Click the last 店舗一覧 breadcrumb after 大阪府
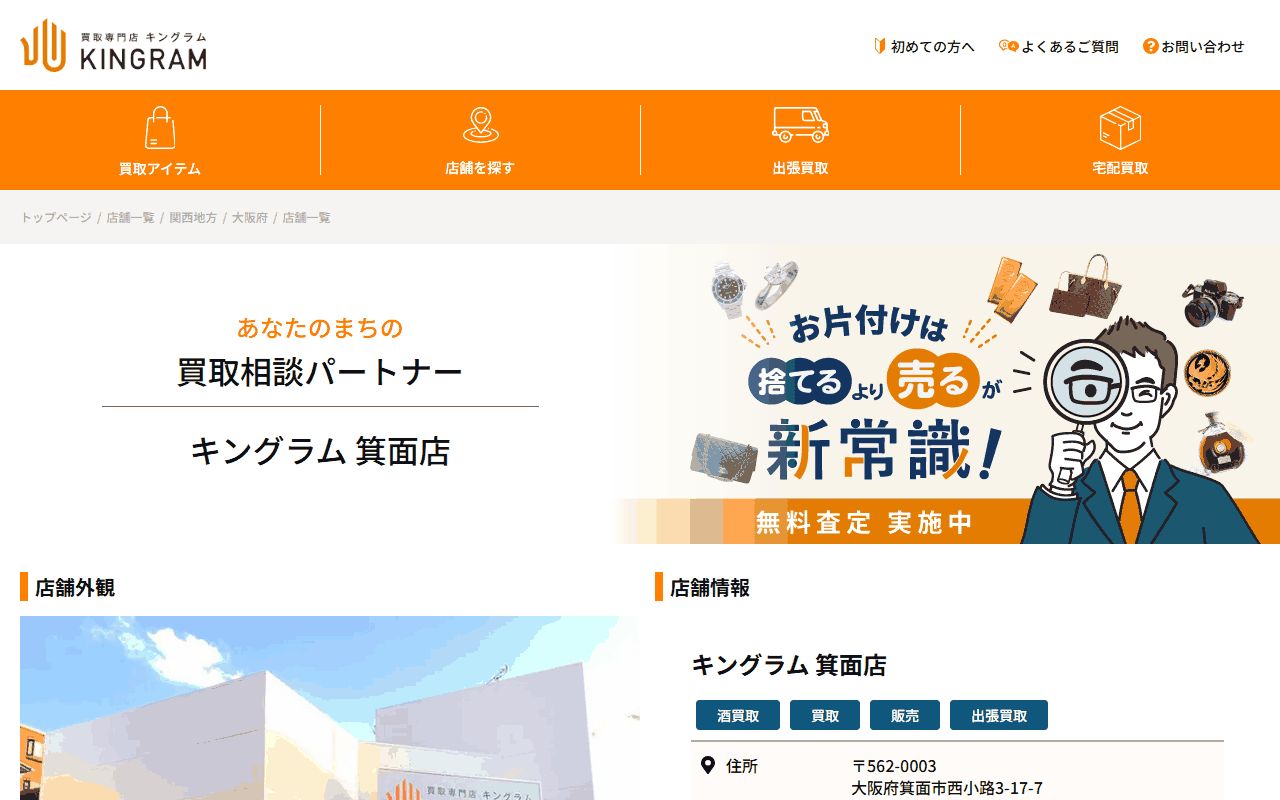1280x800 pixels. [x=306, y=217]
